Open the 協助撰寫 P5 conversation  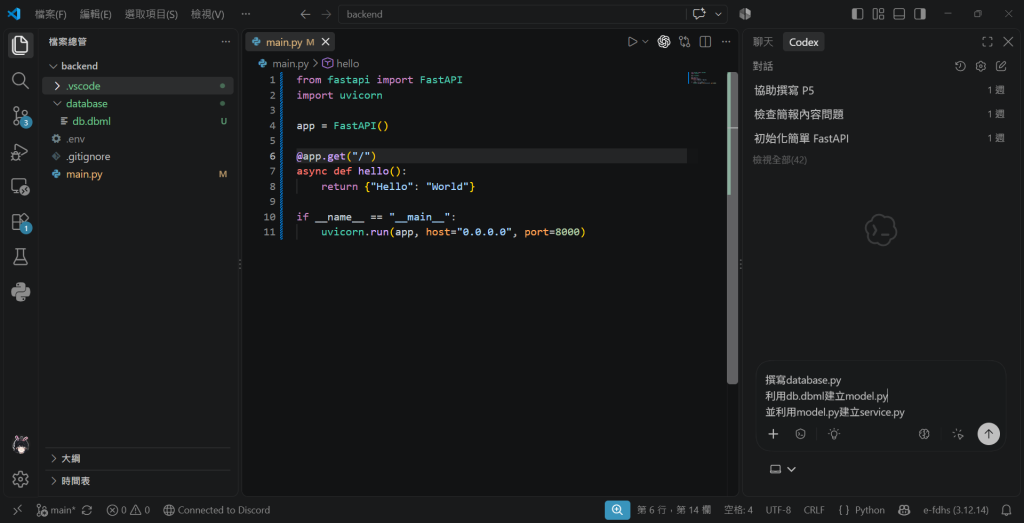879,90
